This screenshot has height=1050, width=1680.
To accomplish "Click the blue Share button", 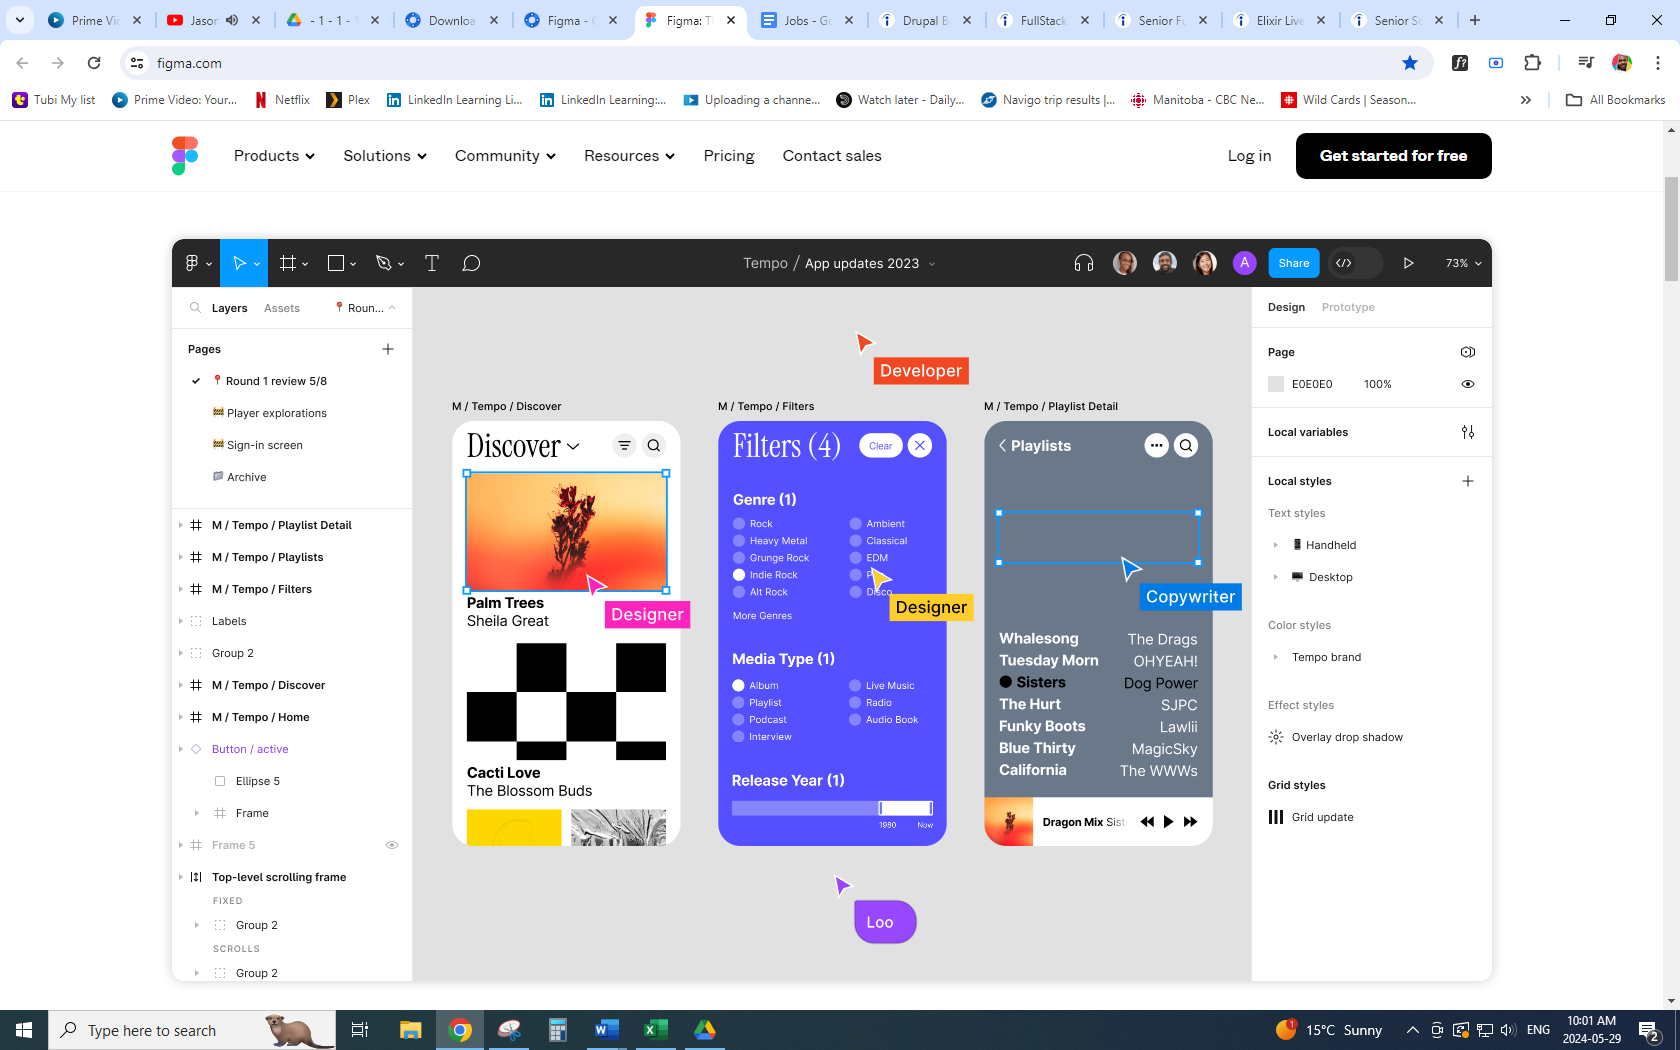I will tap(1293, 263).
